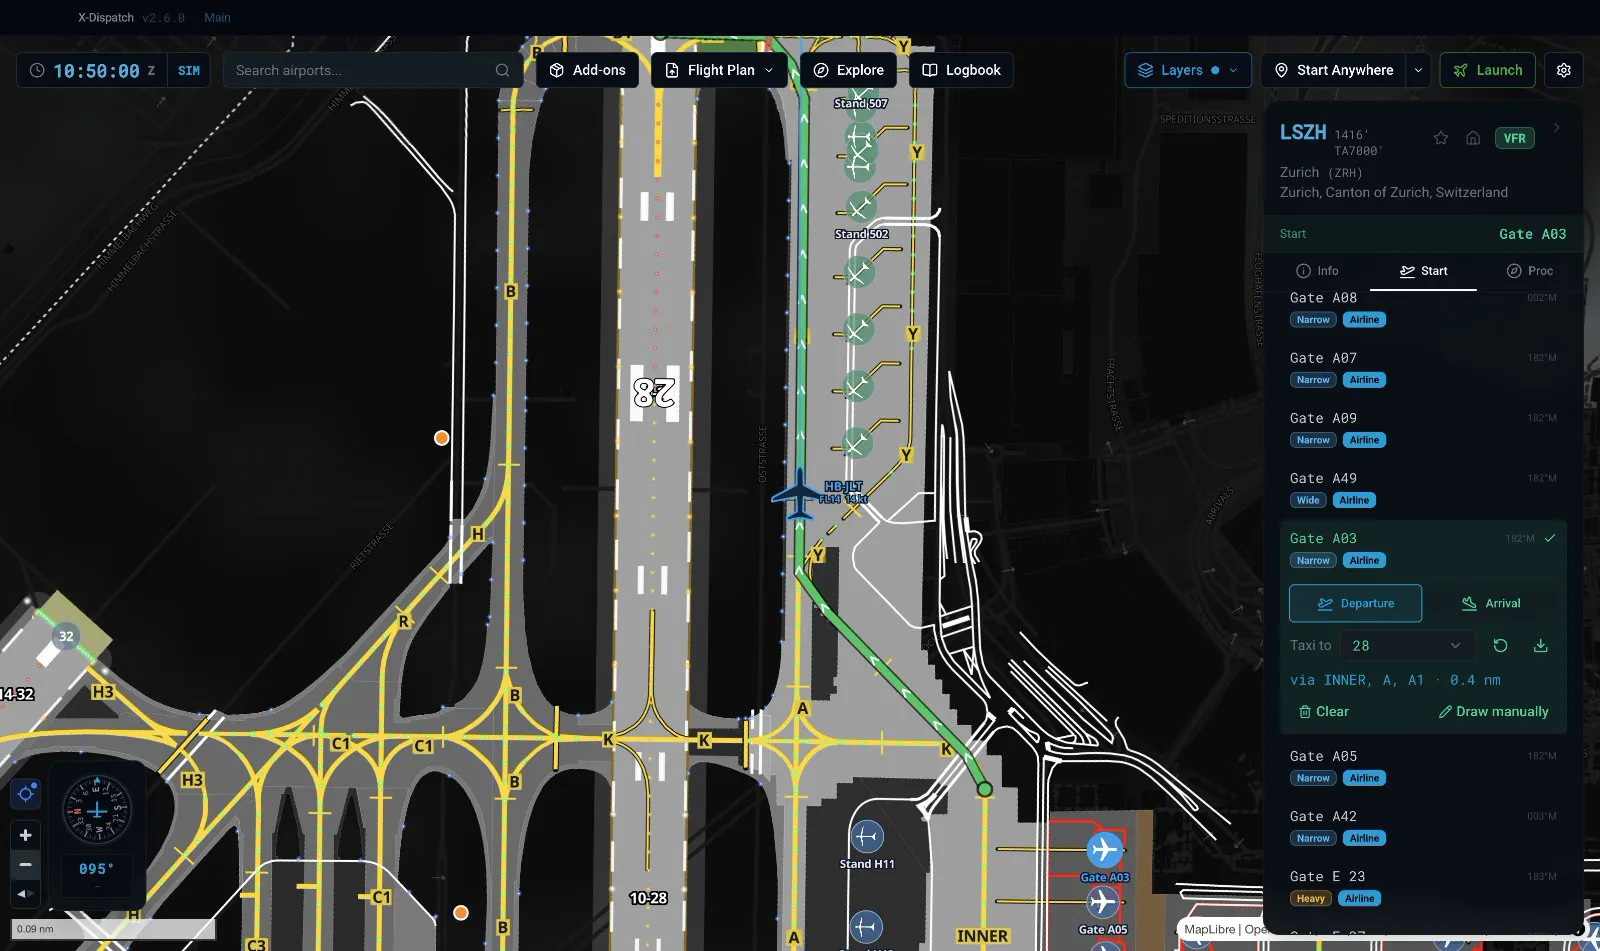Select Gate A07 in the list
This screenshot has height=951, width=1600.
pyautogui.click(x=1422, y=368)
